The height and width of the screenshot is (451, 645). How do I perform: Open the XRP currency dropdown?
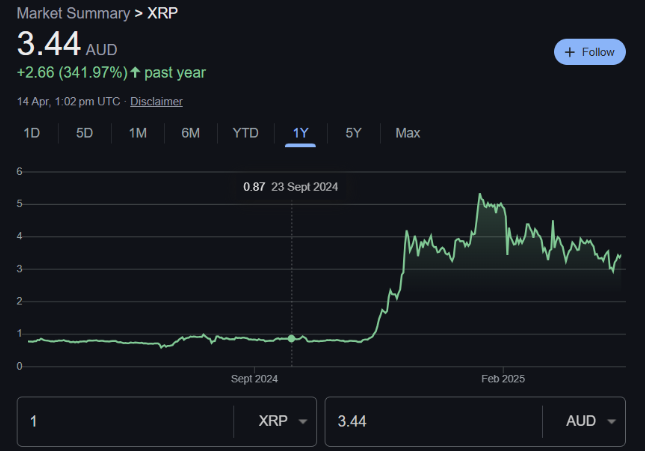click(283, 421)
